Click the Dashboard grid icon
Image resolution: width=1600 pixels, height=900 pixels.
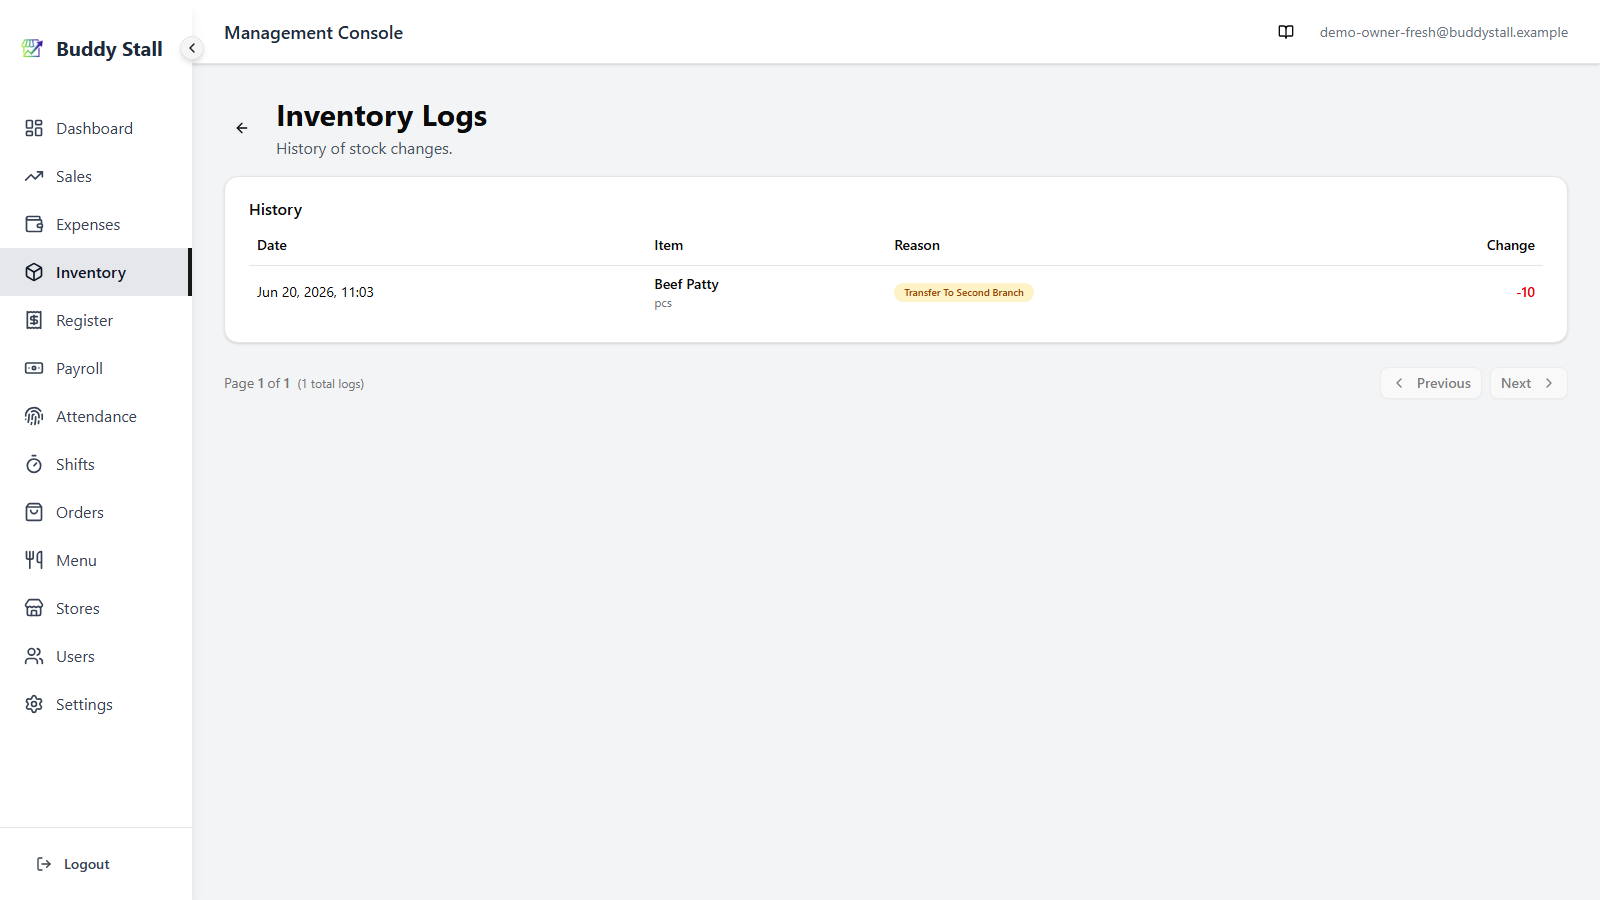pyautogui.click(x=34, y=128)
